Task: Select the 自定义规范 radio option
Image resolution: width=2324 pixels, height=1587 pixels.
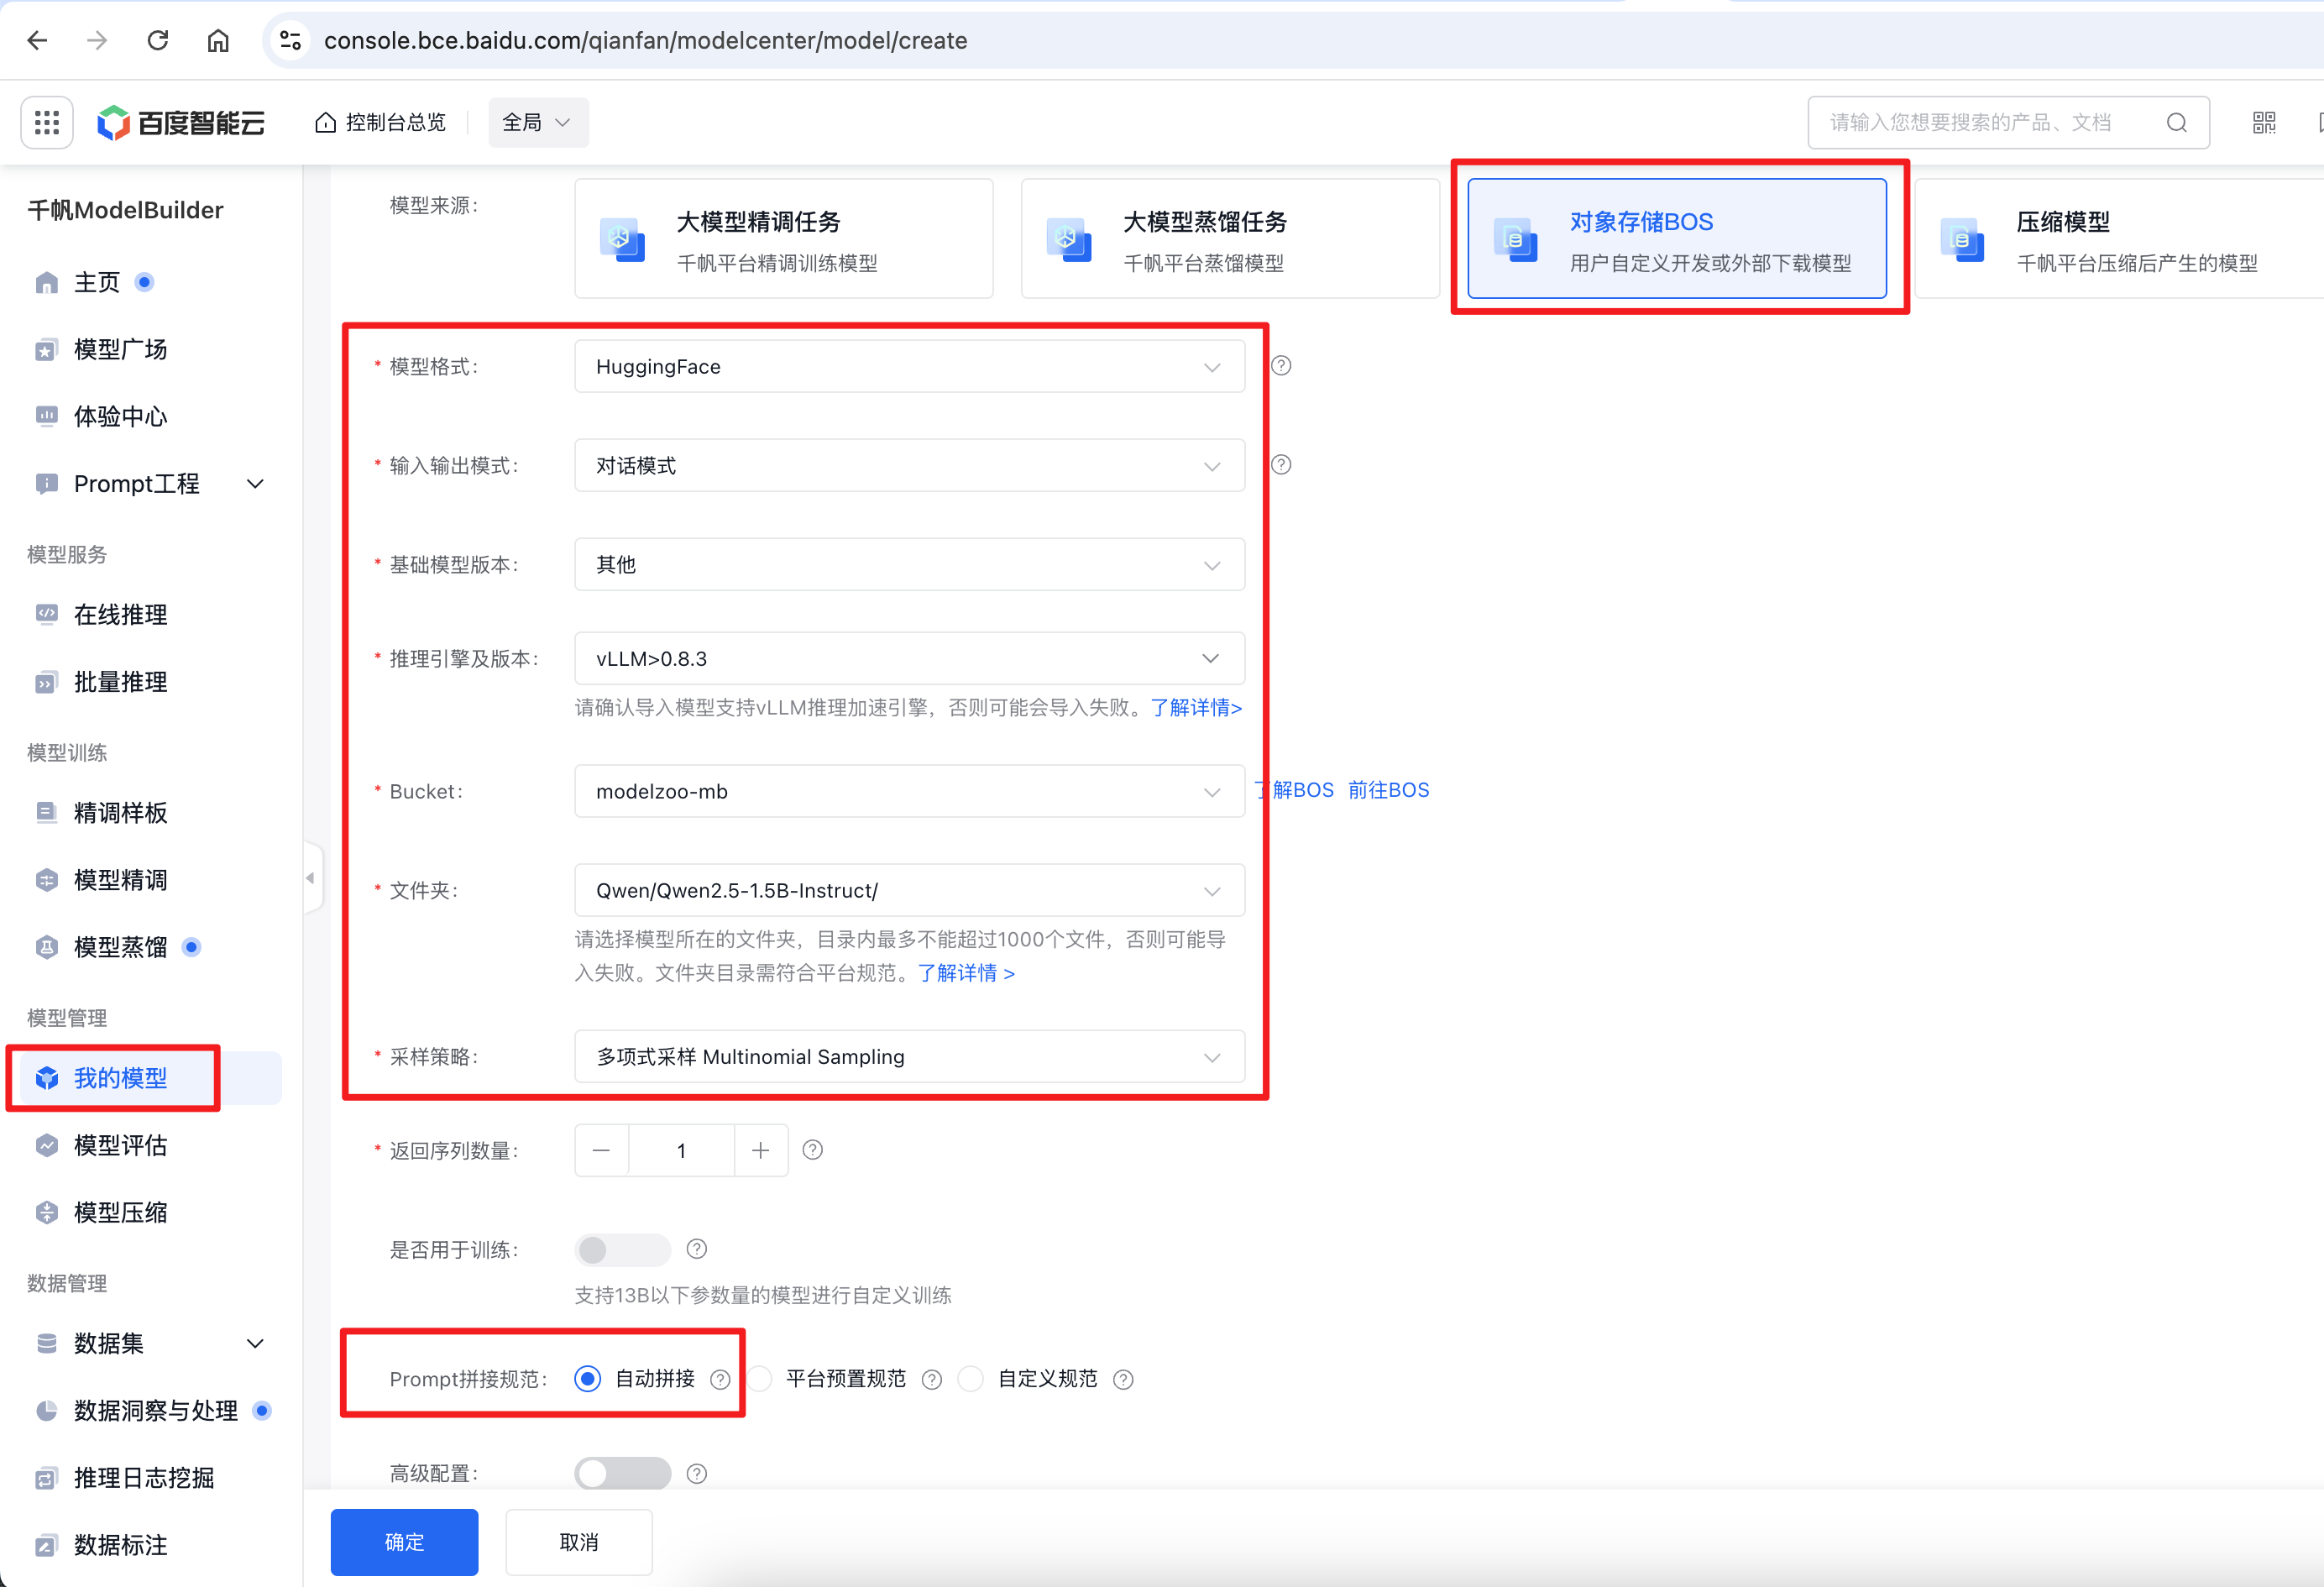Action: (x=971, y=1379)
